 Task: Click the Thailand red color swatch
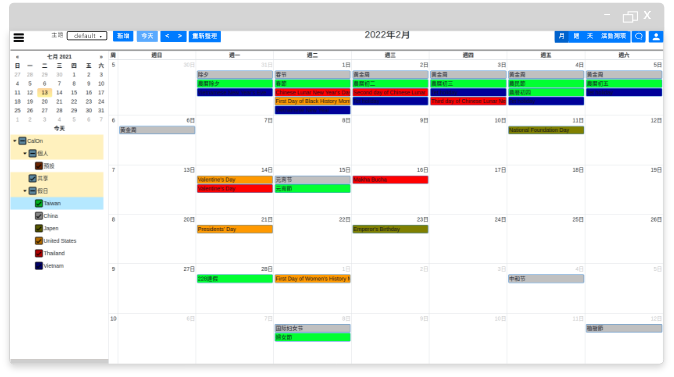(39, 253)
